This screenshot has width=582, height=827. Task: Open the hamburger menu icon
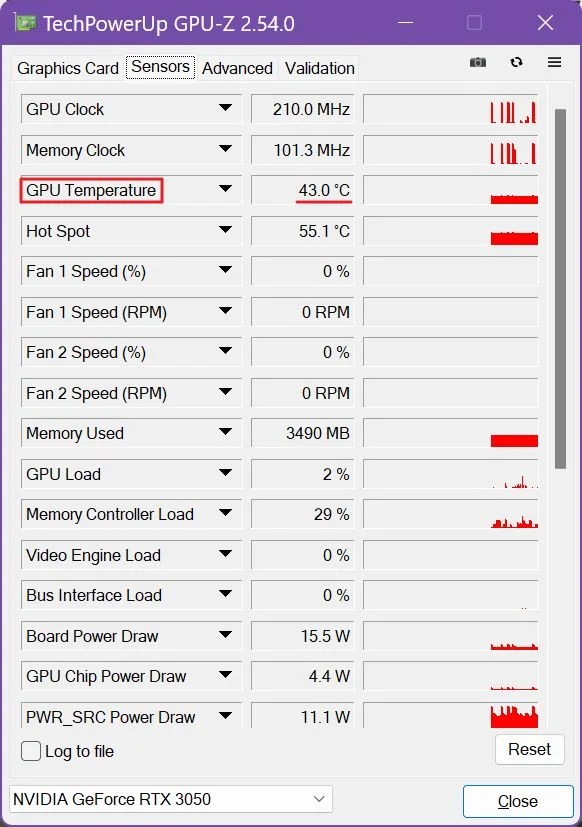click(x=554, y=62)
